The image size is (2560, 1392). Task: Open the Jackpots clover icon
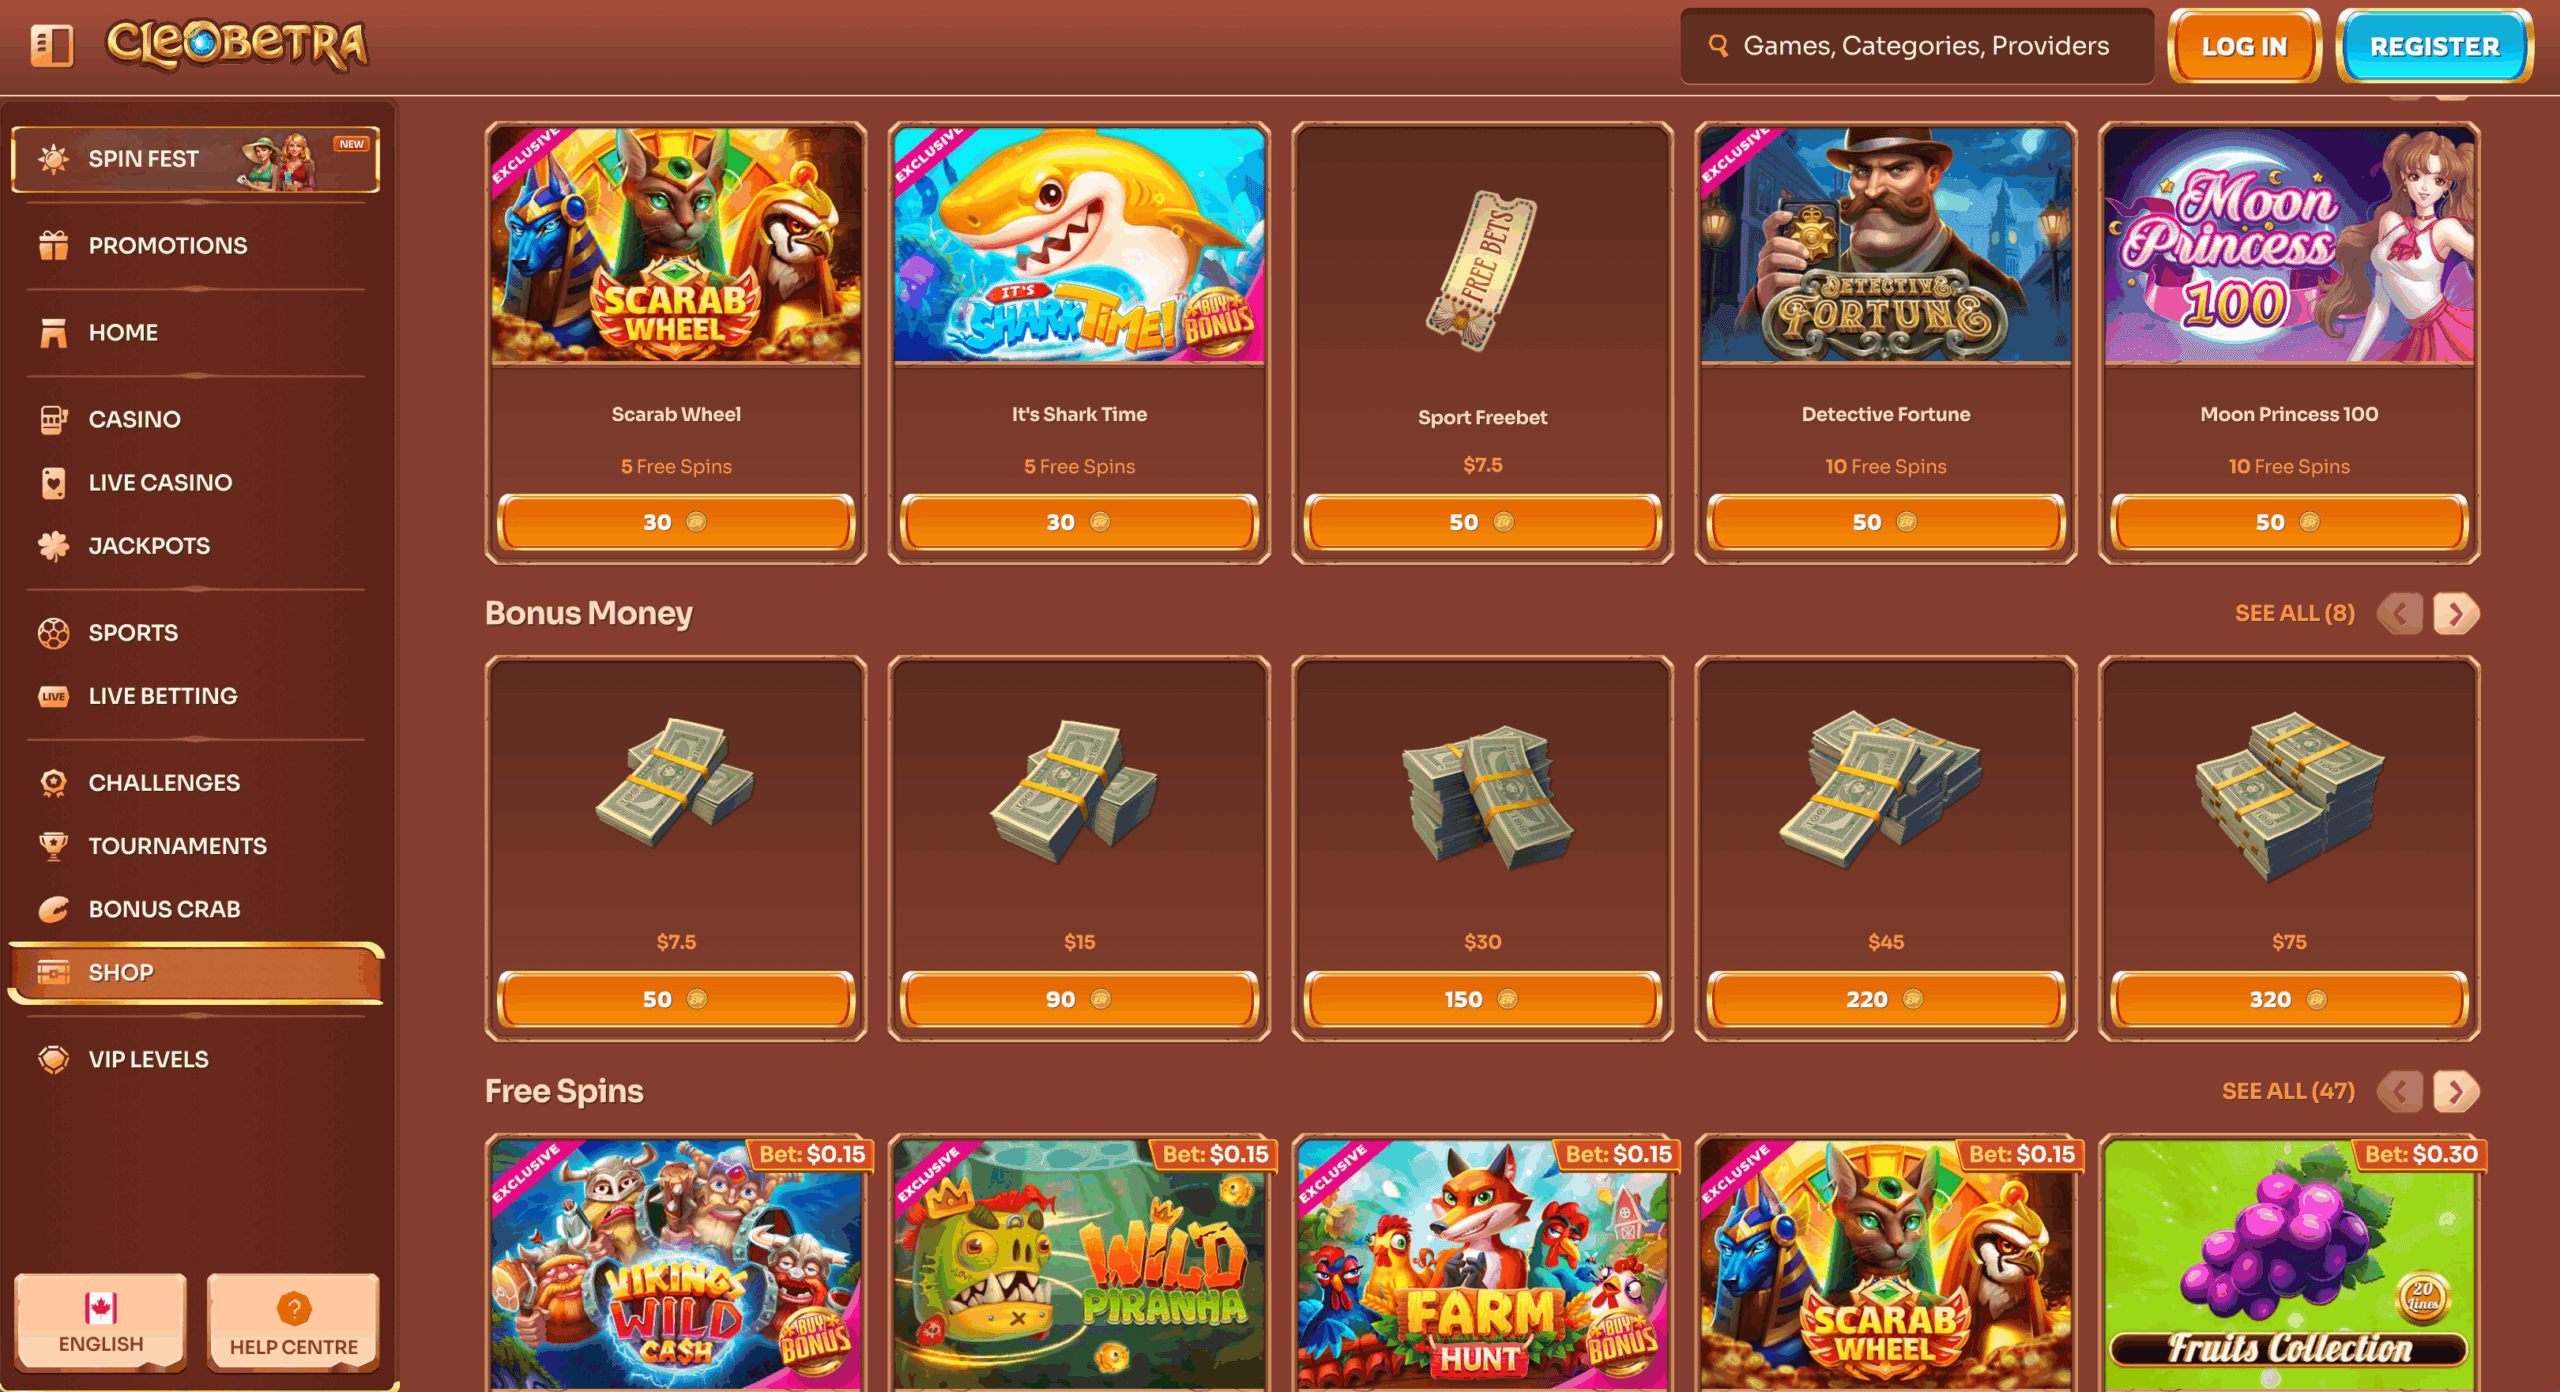[x=53, y=546]
